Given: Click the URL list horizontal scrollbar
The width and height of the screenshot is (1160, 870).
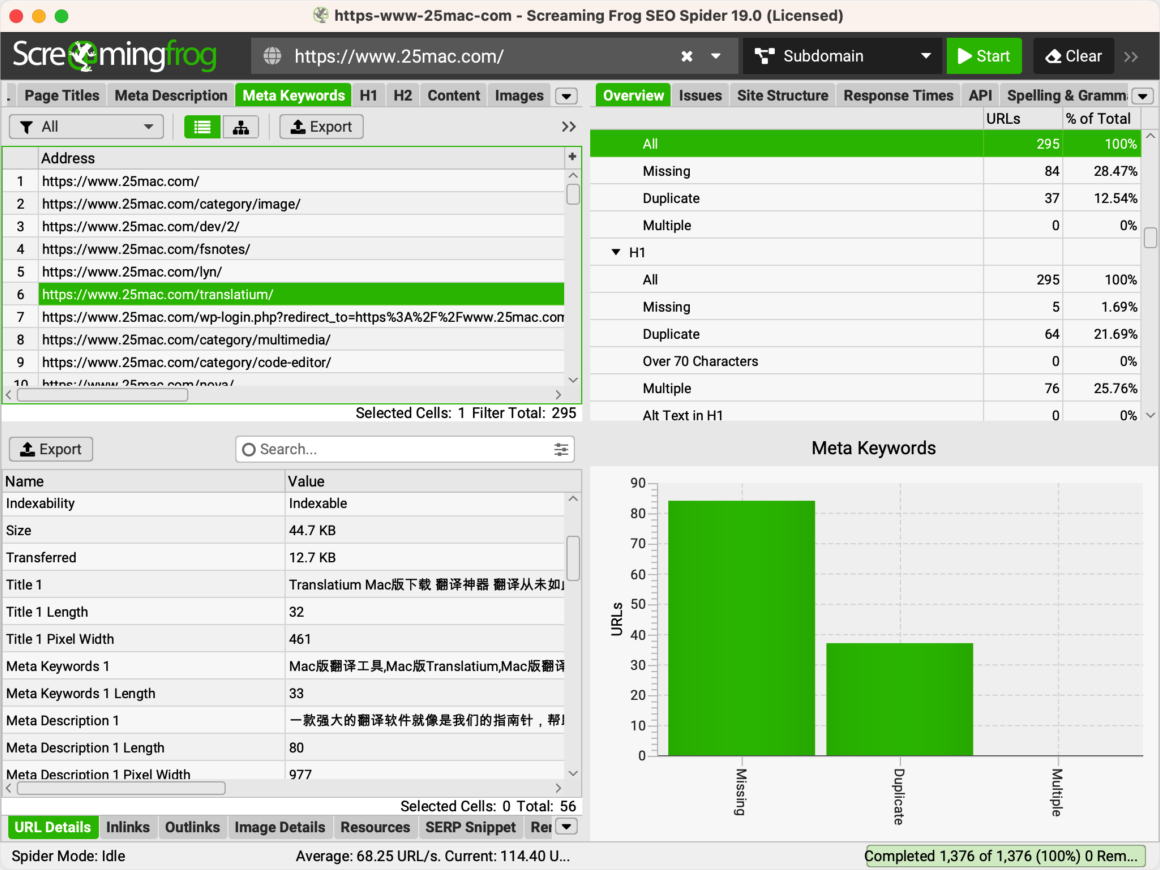Looking at the screenshot, I should pyautogui.click(x=102, y=395).
